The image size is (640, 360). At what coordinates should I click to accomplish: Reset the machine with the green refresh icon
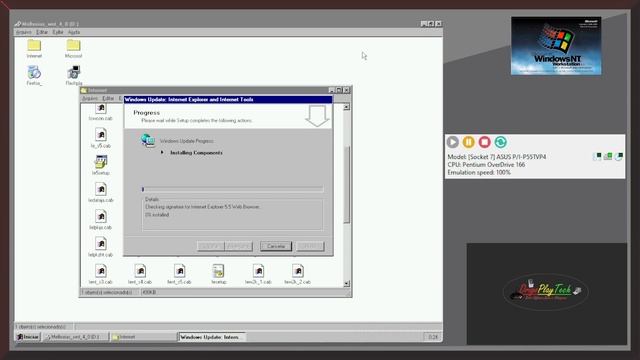point(501,142)
